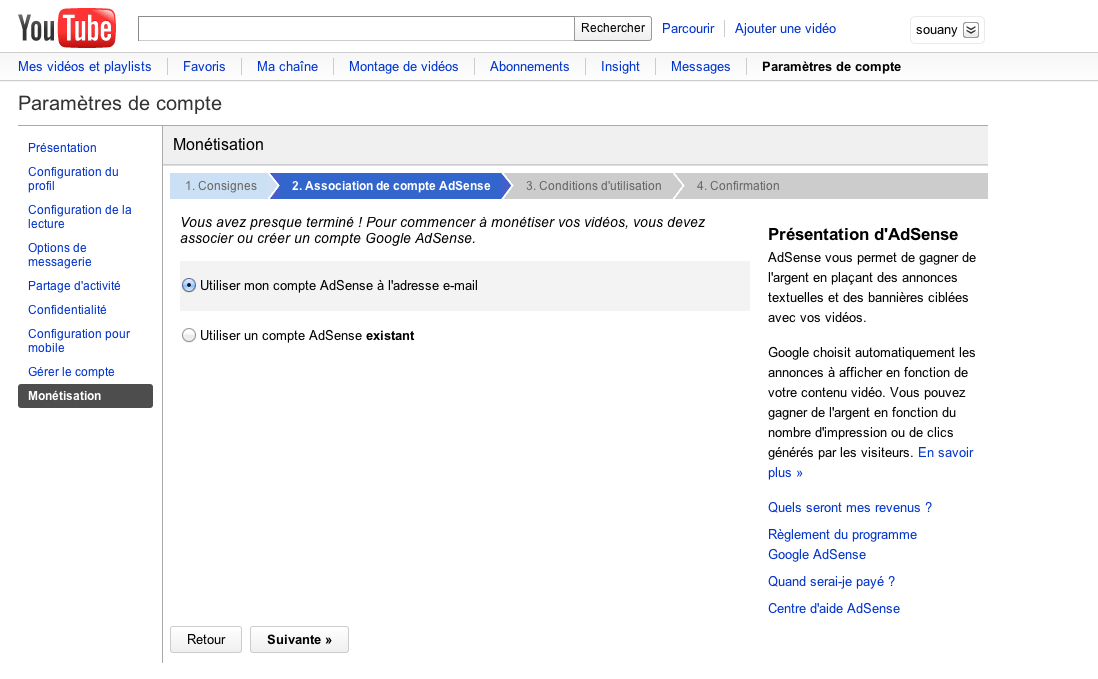The height and width of the screenshot is (679, 1098).
Task: Click the Rechercher search button
Action: (x=613, y=29)
